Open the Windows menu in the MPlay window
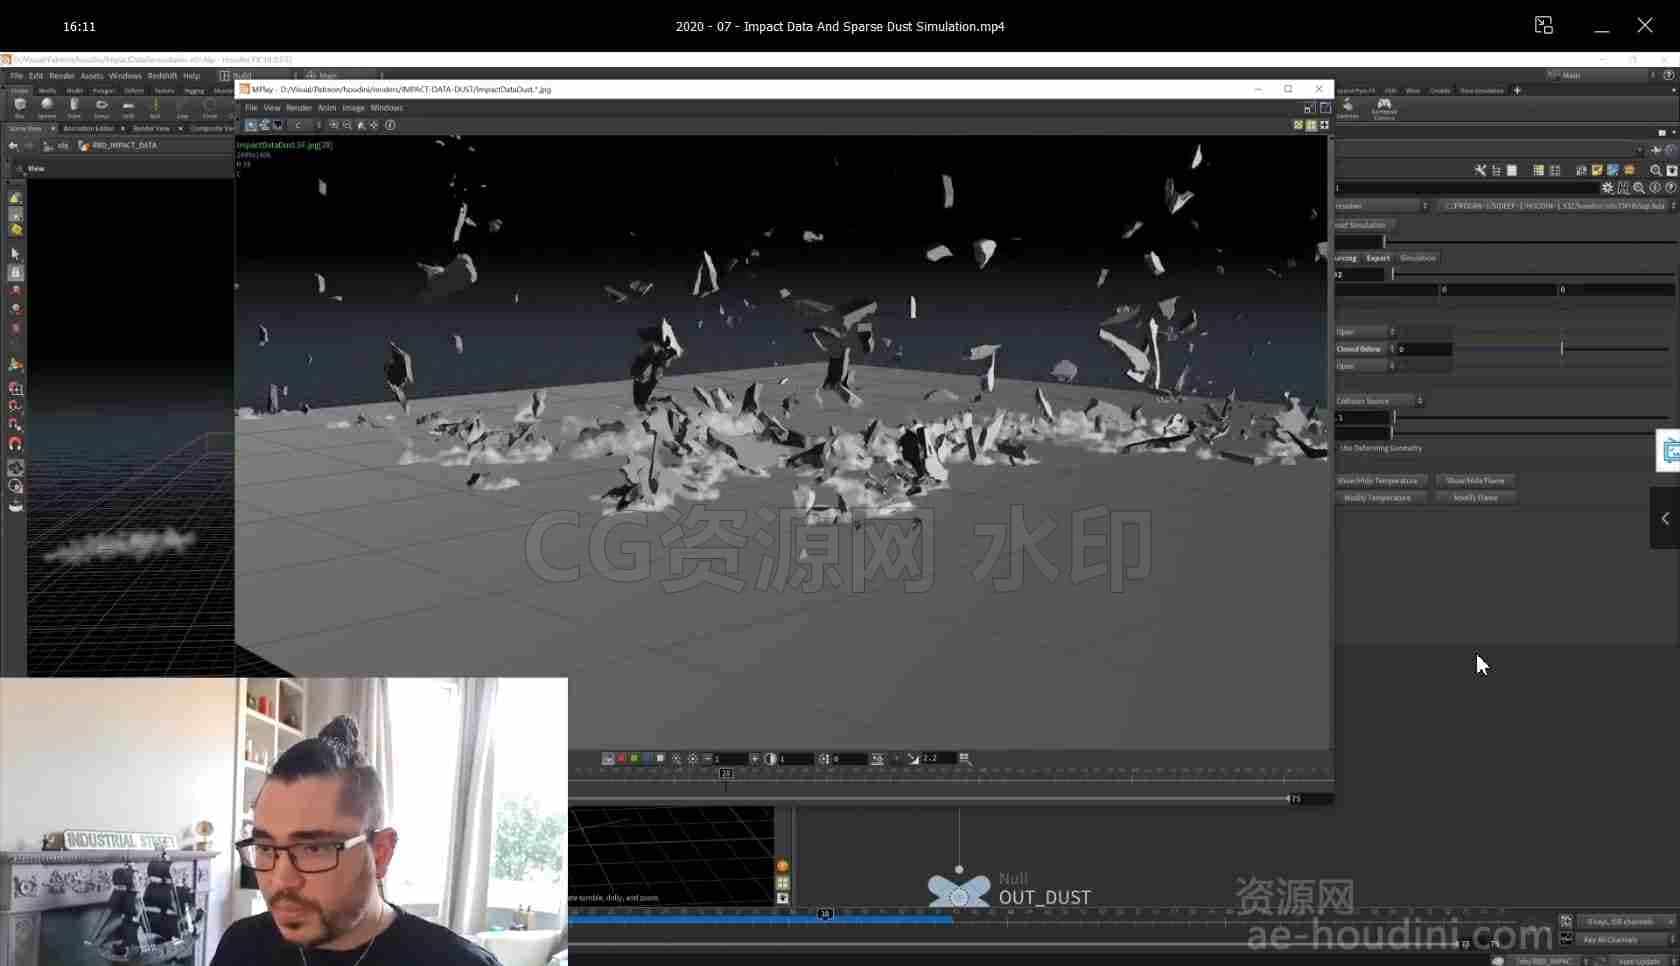Image resolution: width=1680 pixels, height=966 pixels. 386,108
